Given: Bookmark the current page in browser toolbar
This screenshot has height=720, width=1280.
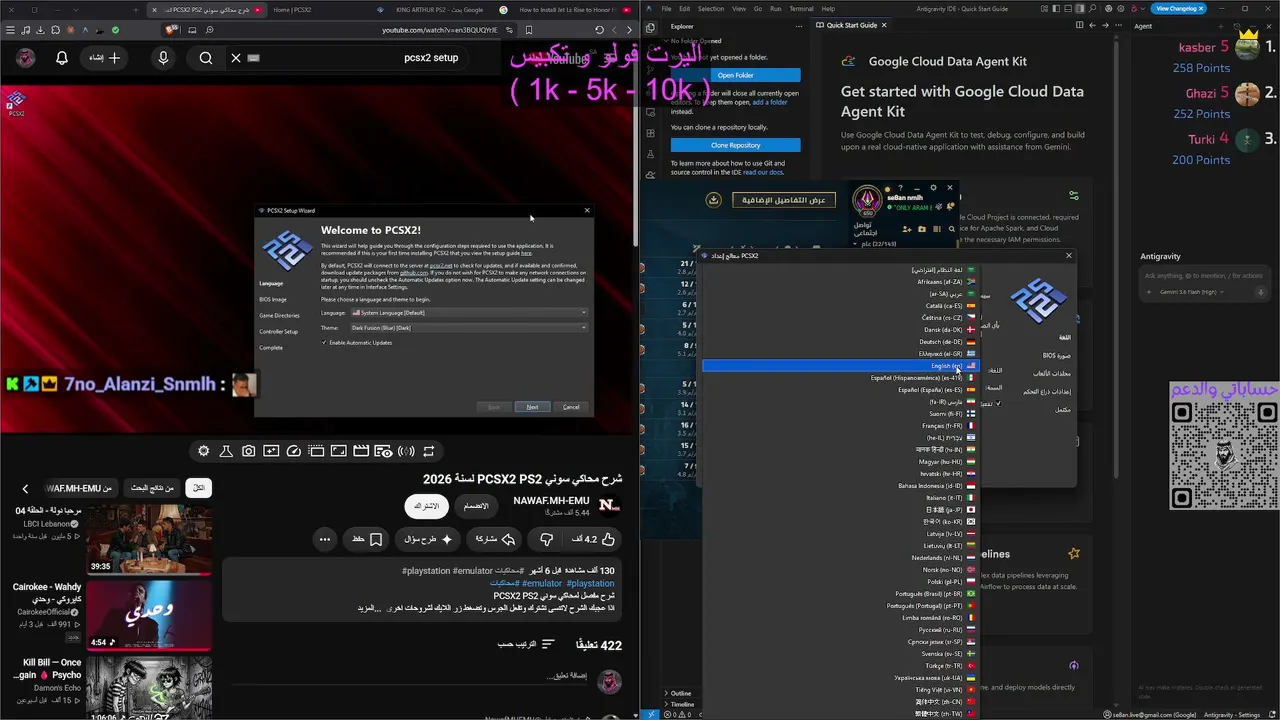Looking at the screenshot, I should tap(528, 30).
